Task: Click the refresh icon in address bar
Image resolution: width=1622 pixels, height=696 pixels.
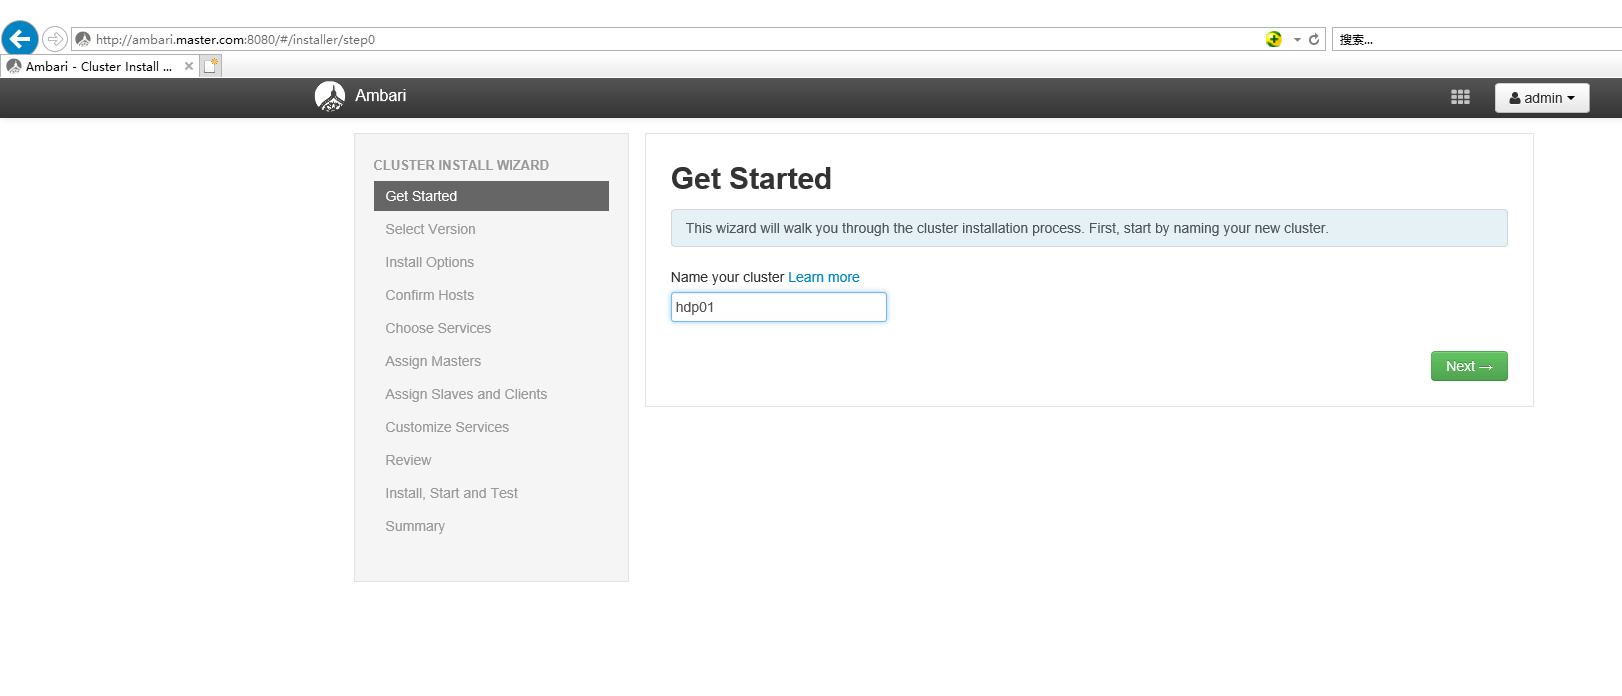Action: (1314, 40)
